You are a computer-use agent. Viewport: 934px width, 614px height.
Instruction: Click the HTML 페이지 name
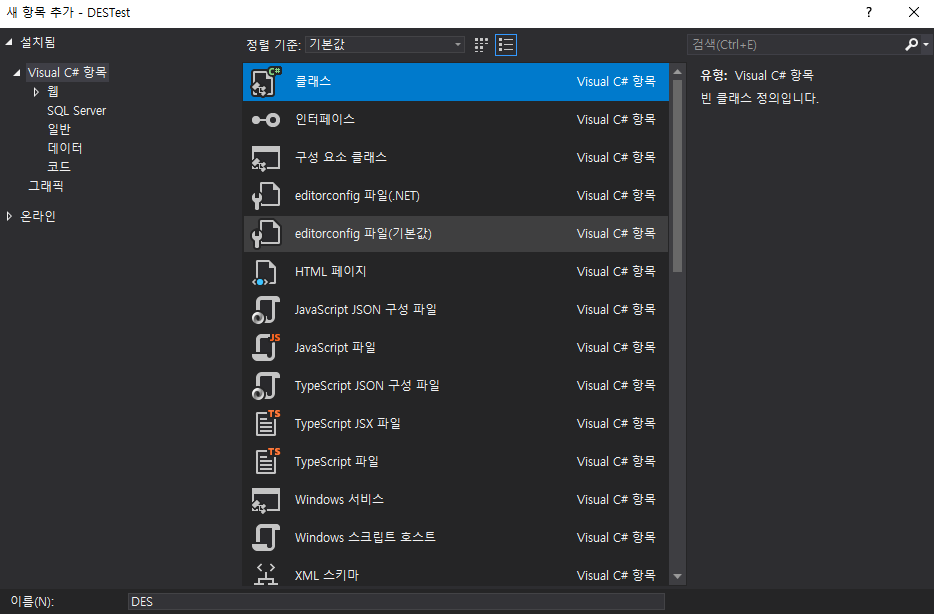[331, 272]
